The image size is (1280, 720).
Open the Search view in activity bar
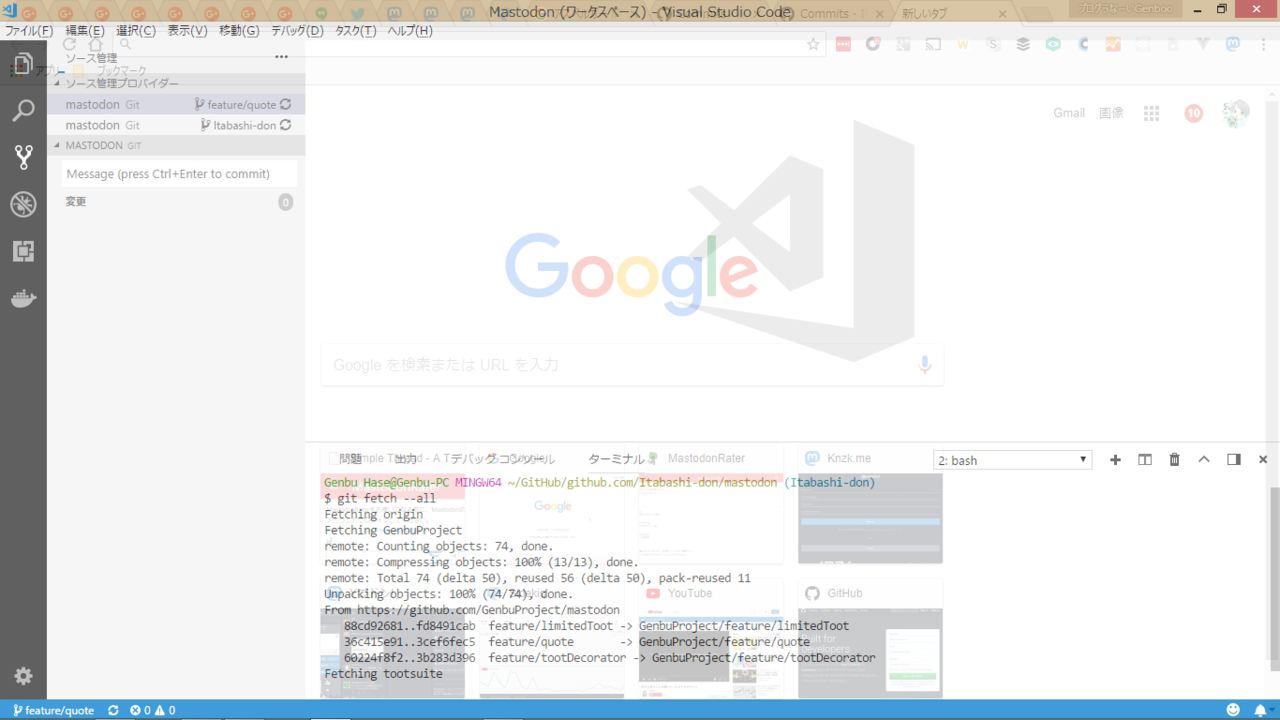click(23, 110)
